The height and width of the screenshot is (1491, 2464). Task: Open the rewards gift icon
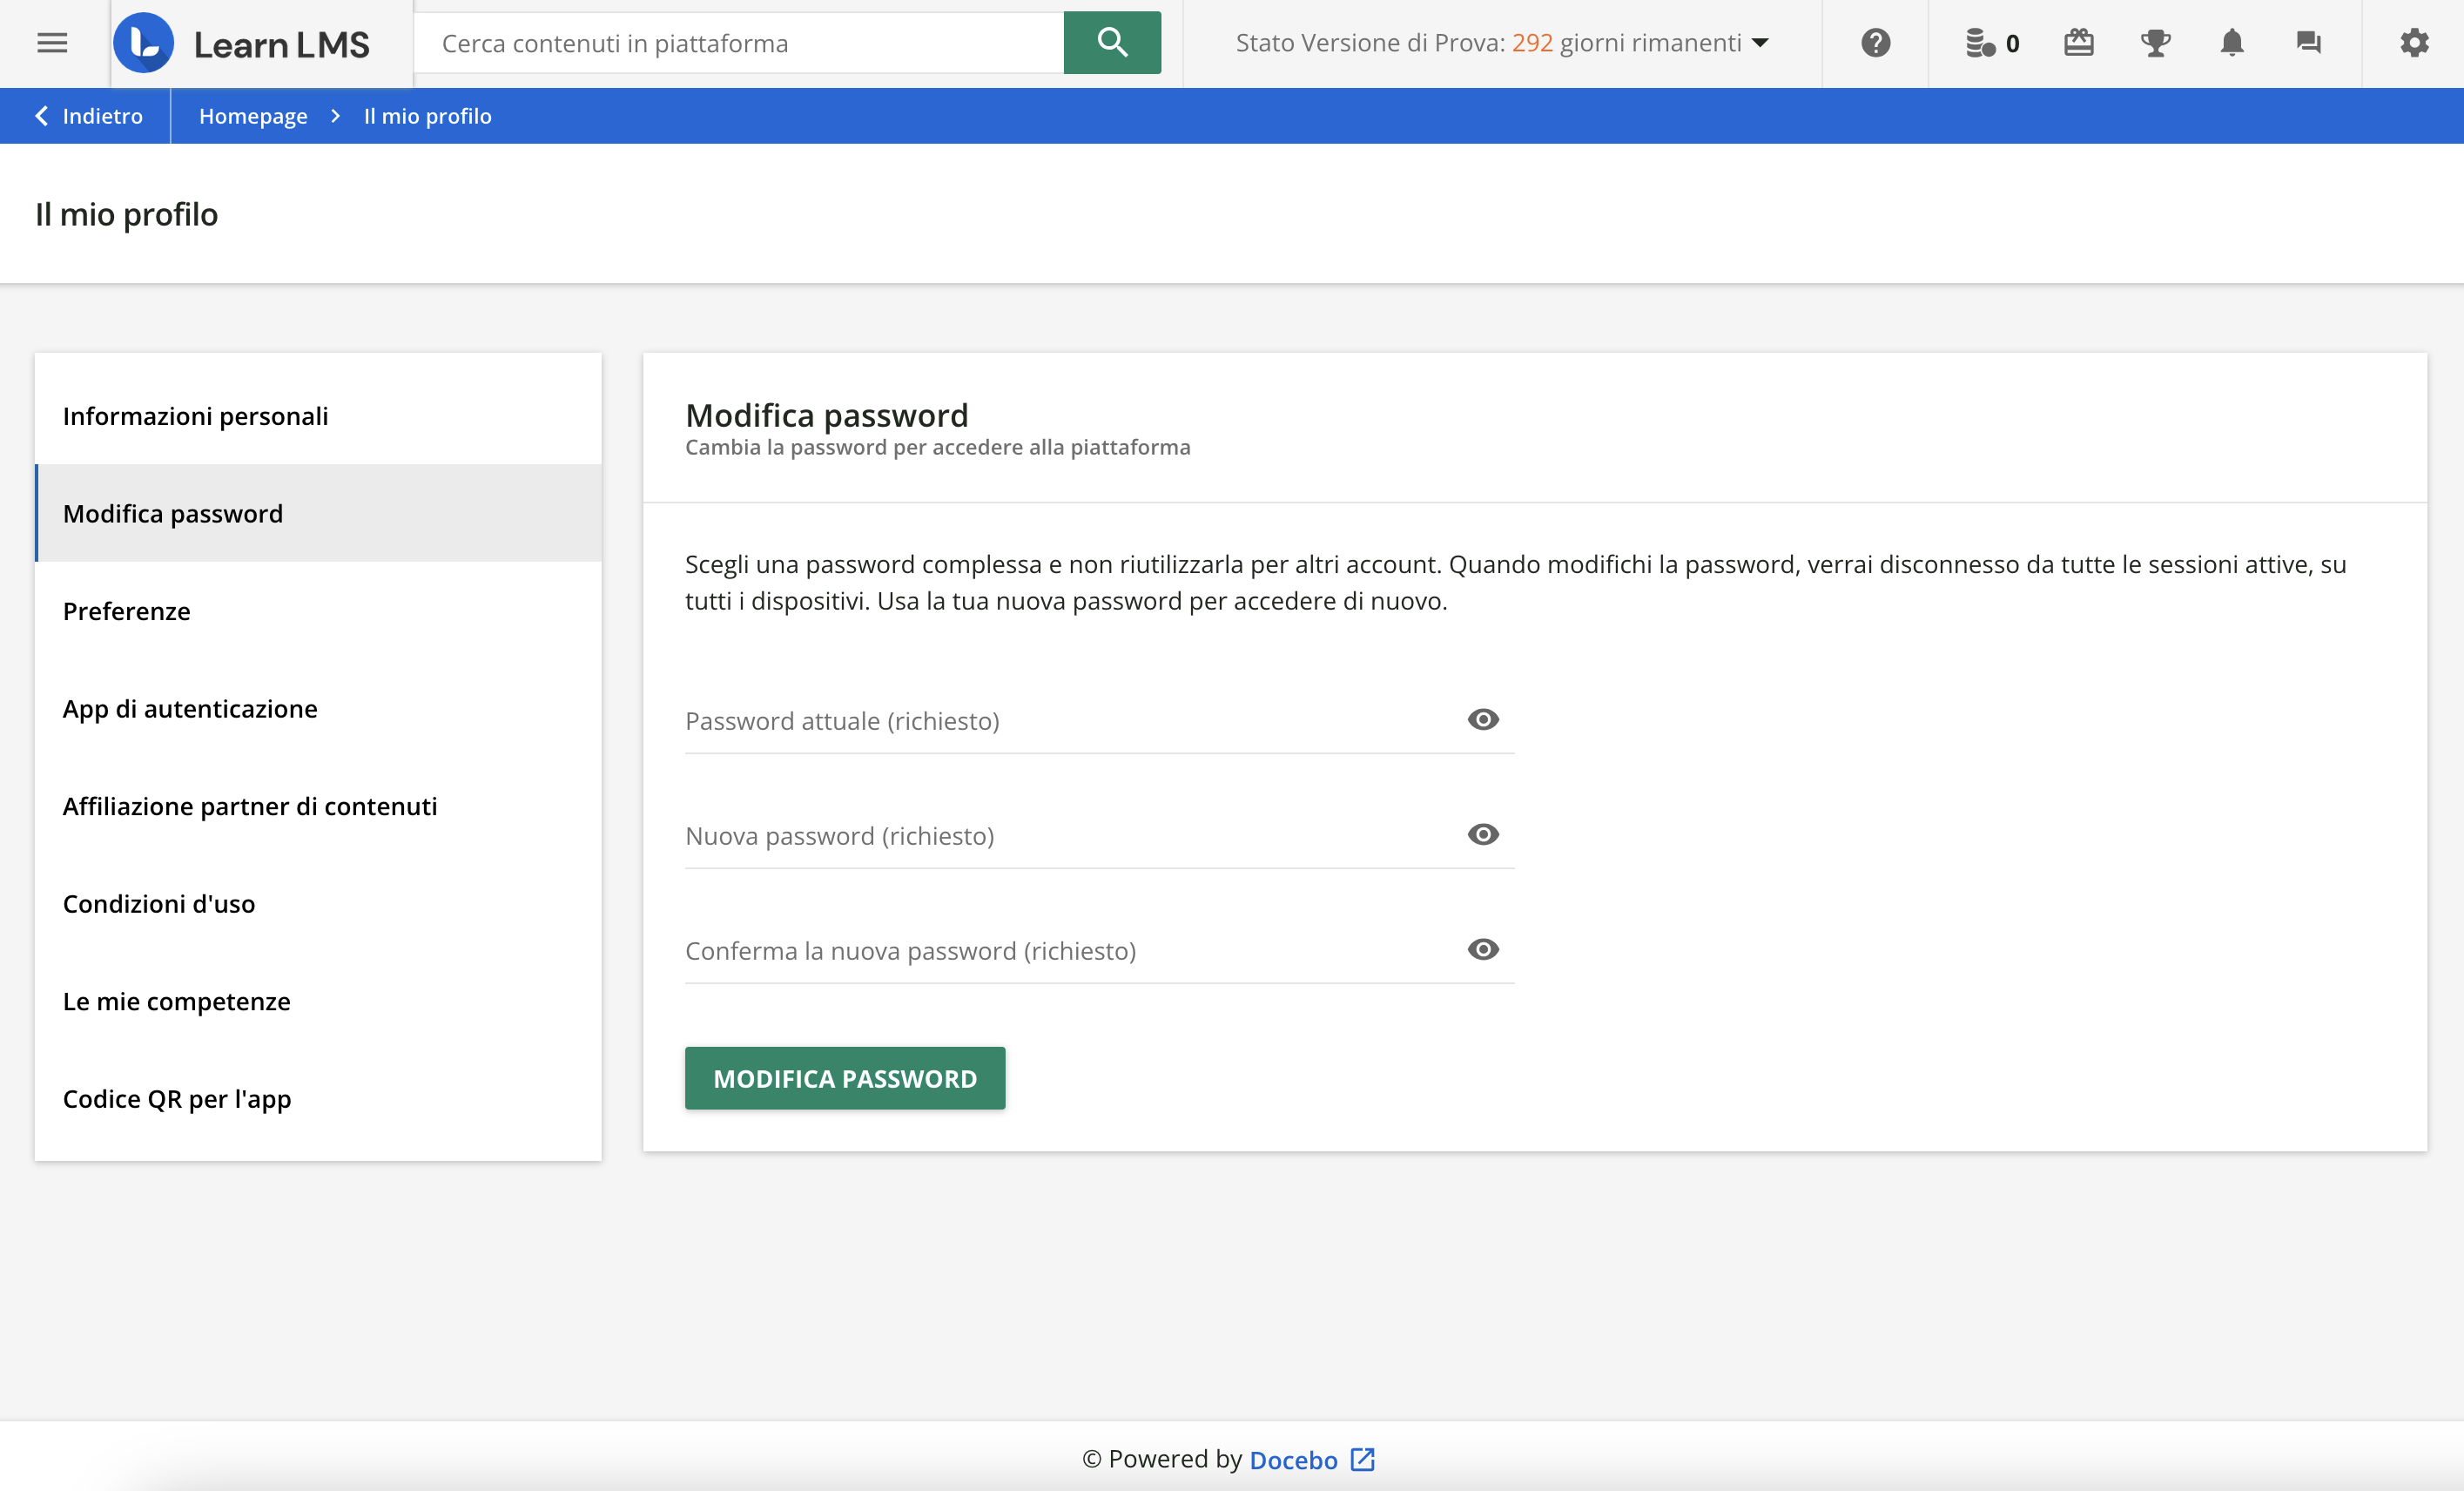coord(2078,43)
